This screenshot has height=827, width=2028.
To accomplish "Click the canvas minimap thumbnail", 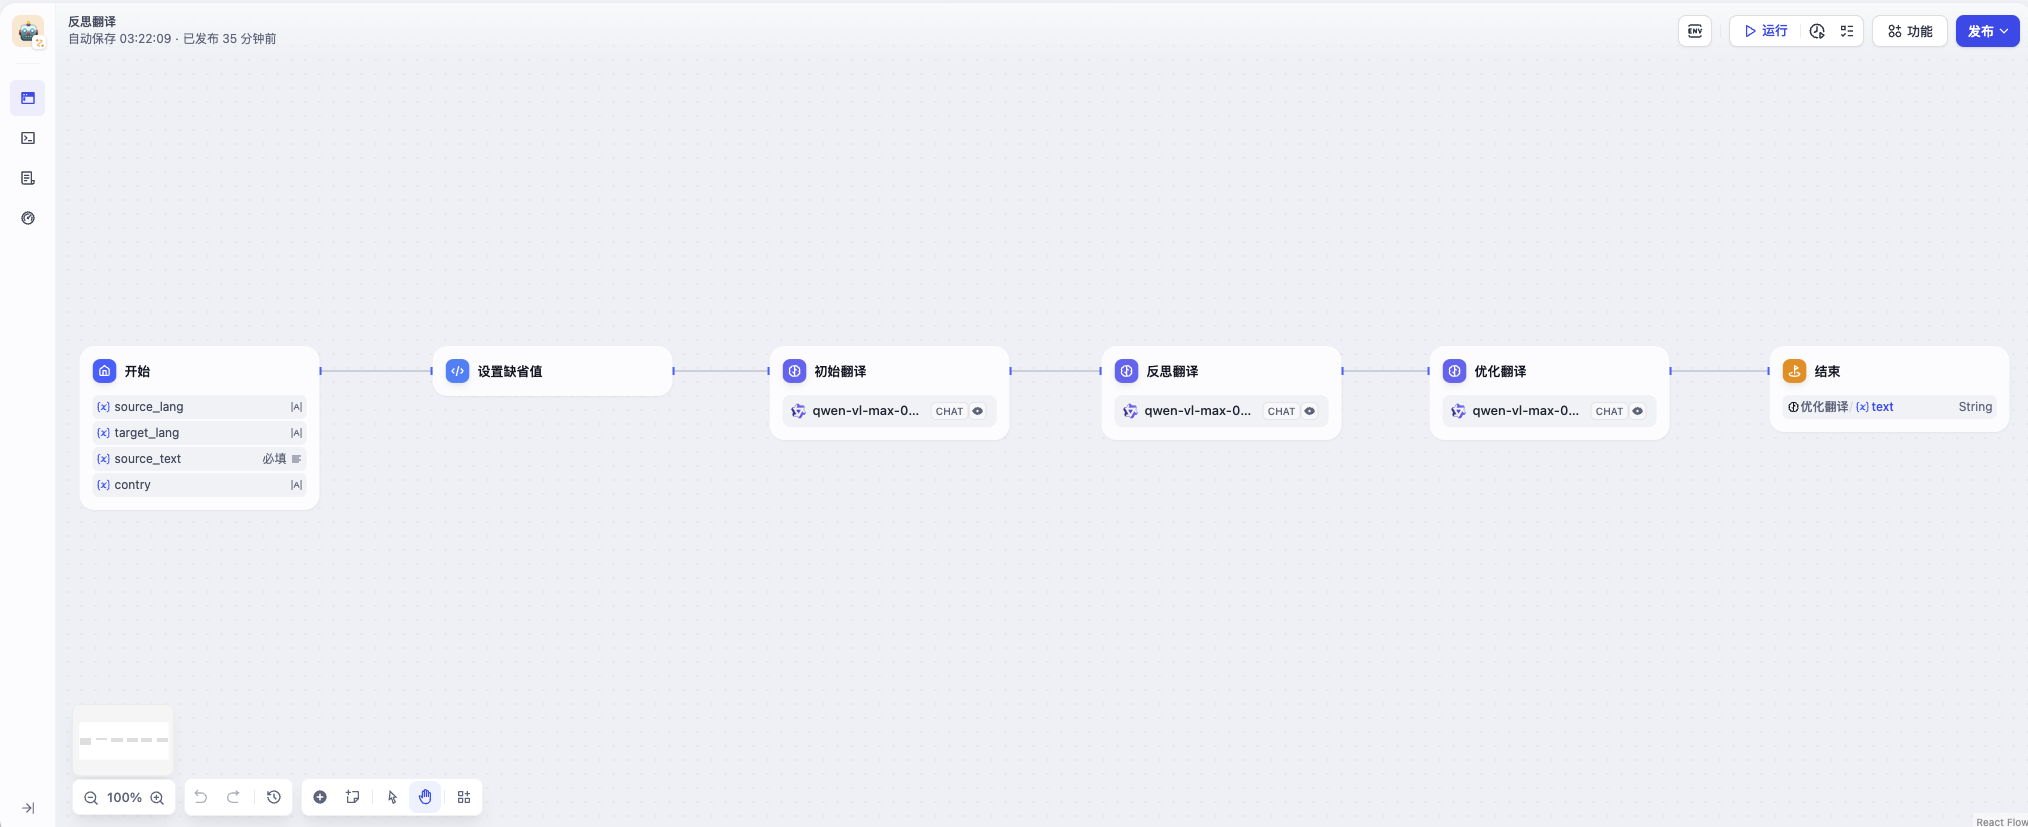I will point(124,741).
